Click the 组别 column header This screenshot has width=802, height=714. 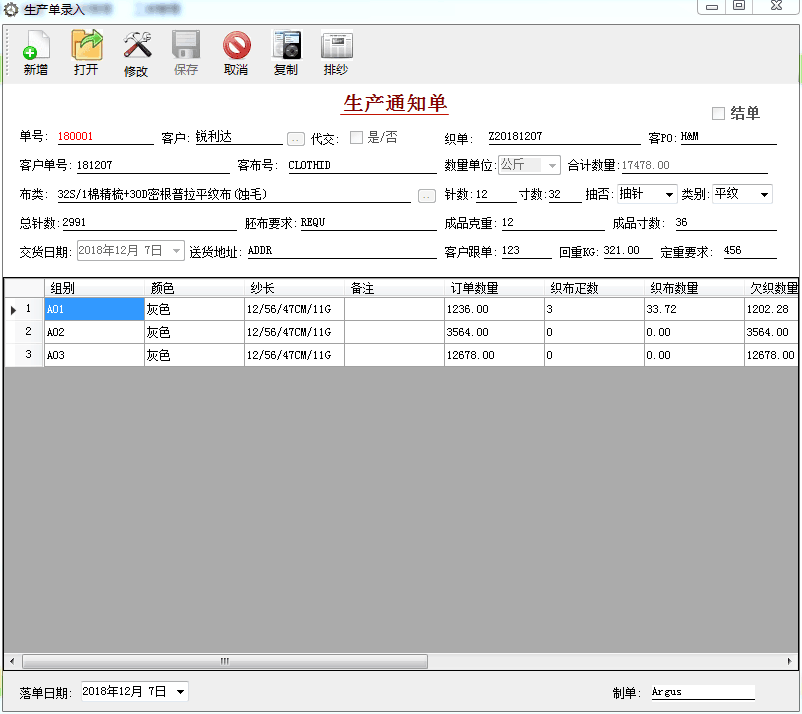pos(94,288)
